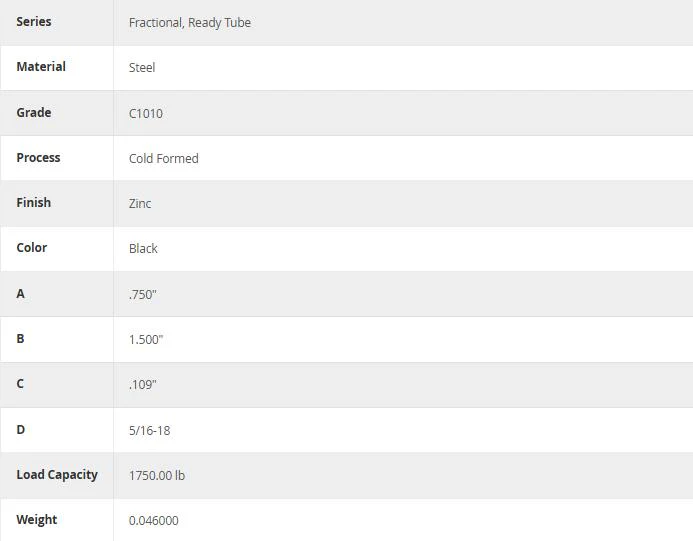Viewport: 693px width, 541px height.
Task: Select the 5/16-18 thread value
Action: point(149,431)
